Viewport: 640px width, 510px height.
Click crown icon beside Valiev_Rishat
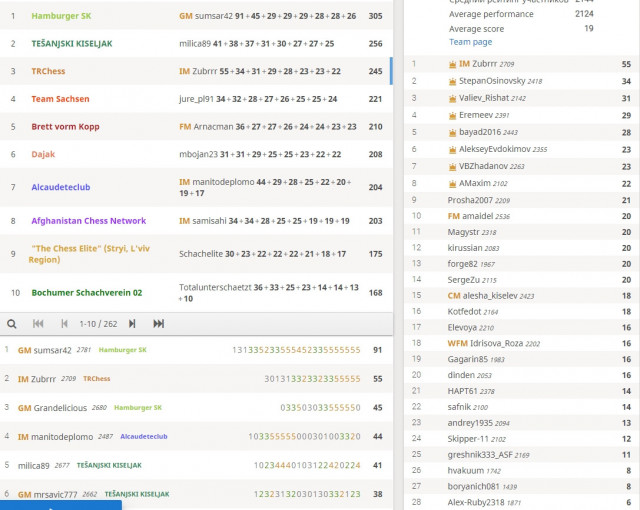452,98
